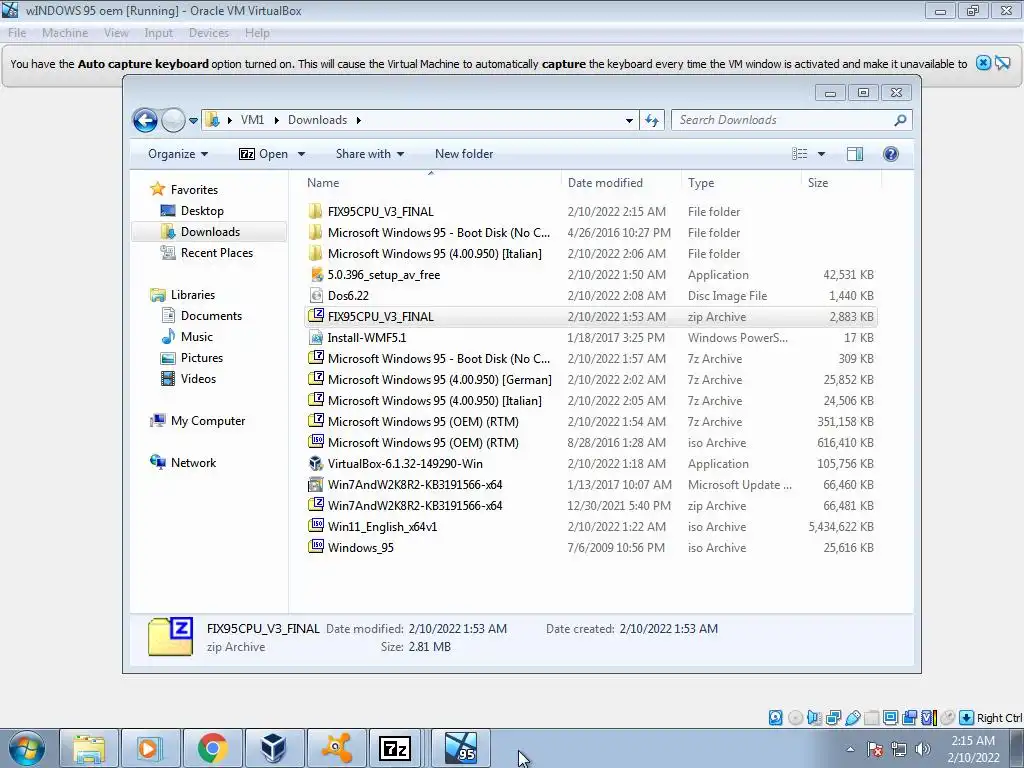This screenshot has height=768, width=1024.
Task: Click VM1 in address breadcrumb
Action: coord(252,120)
